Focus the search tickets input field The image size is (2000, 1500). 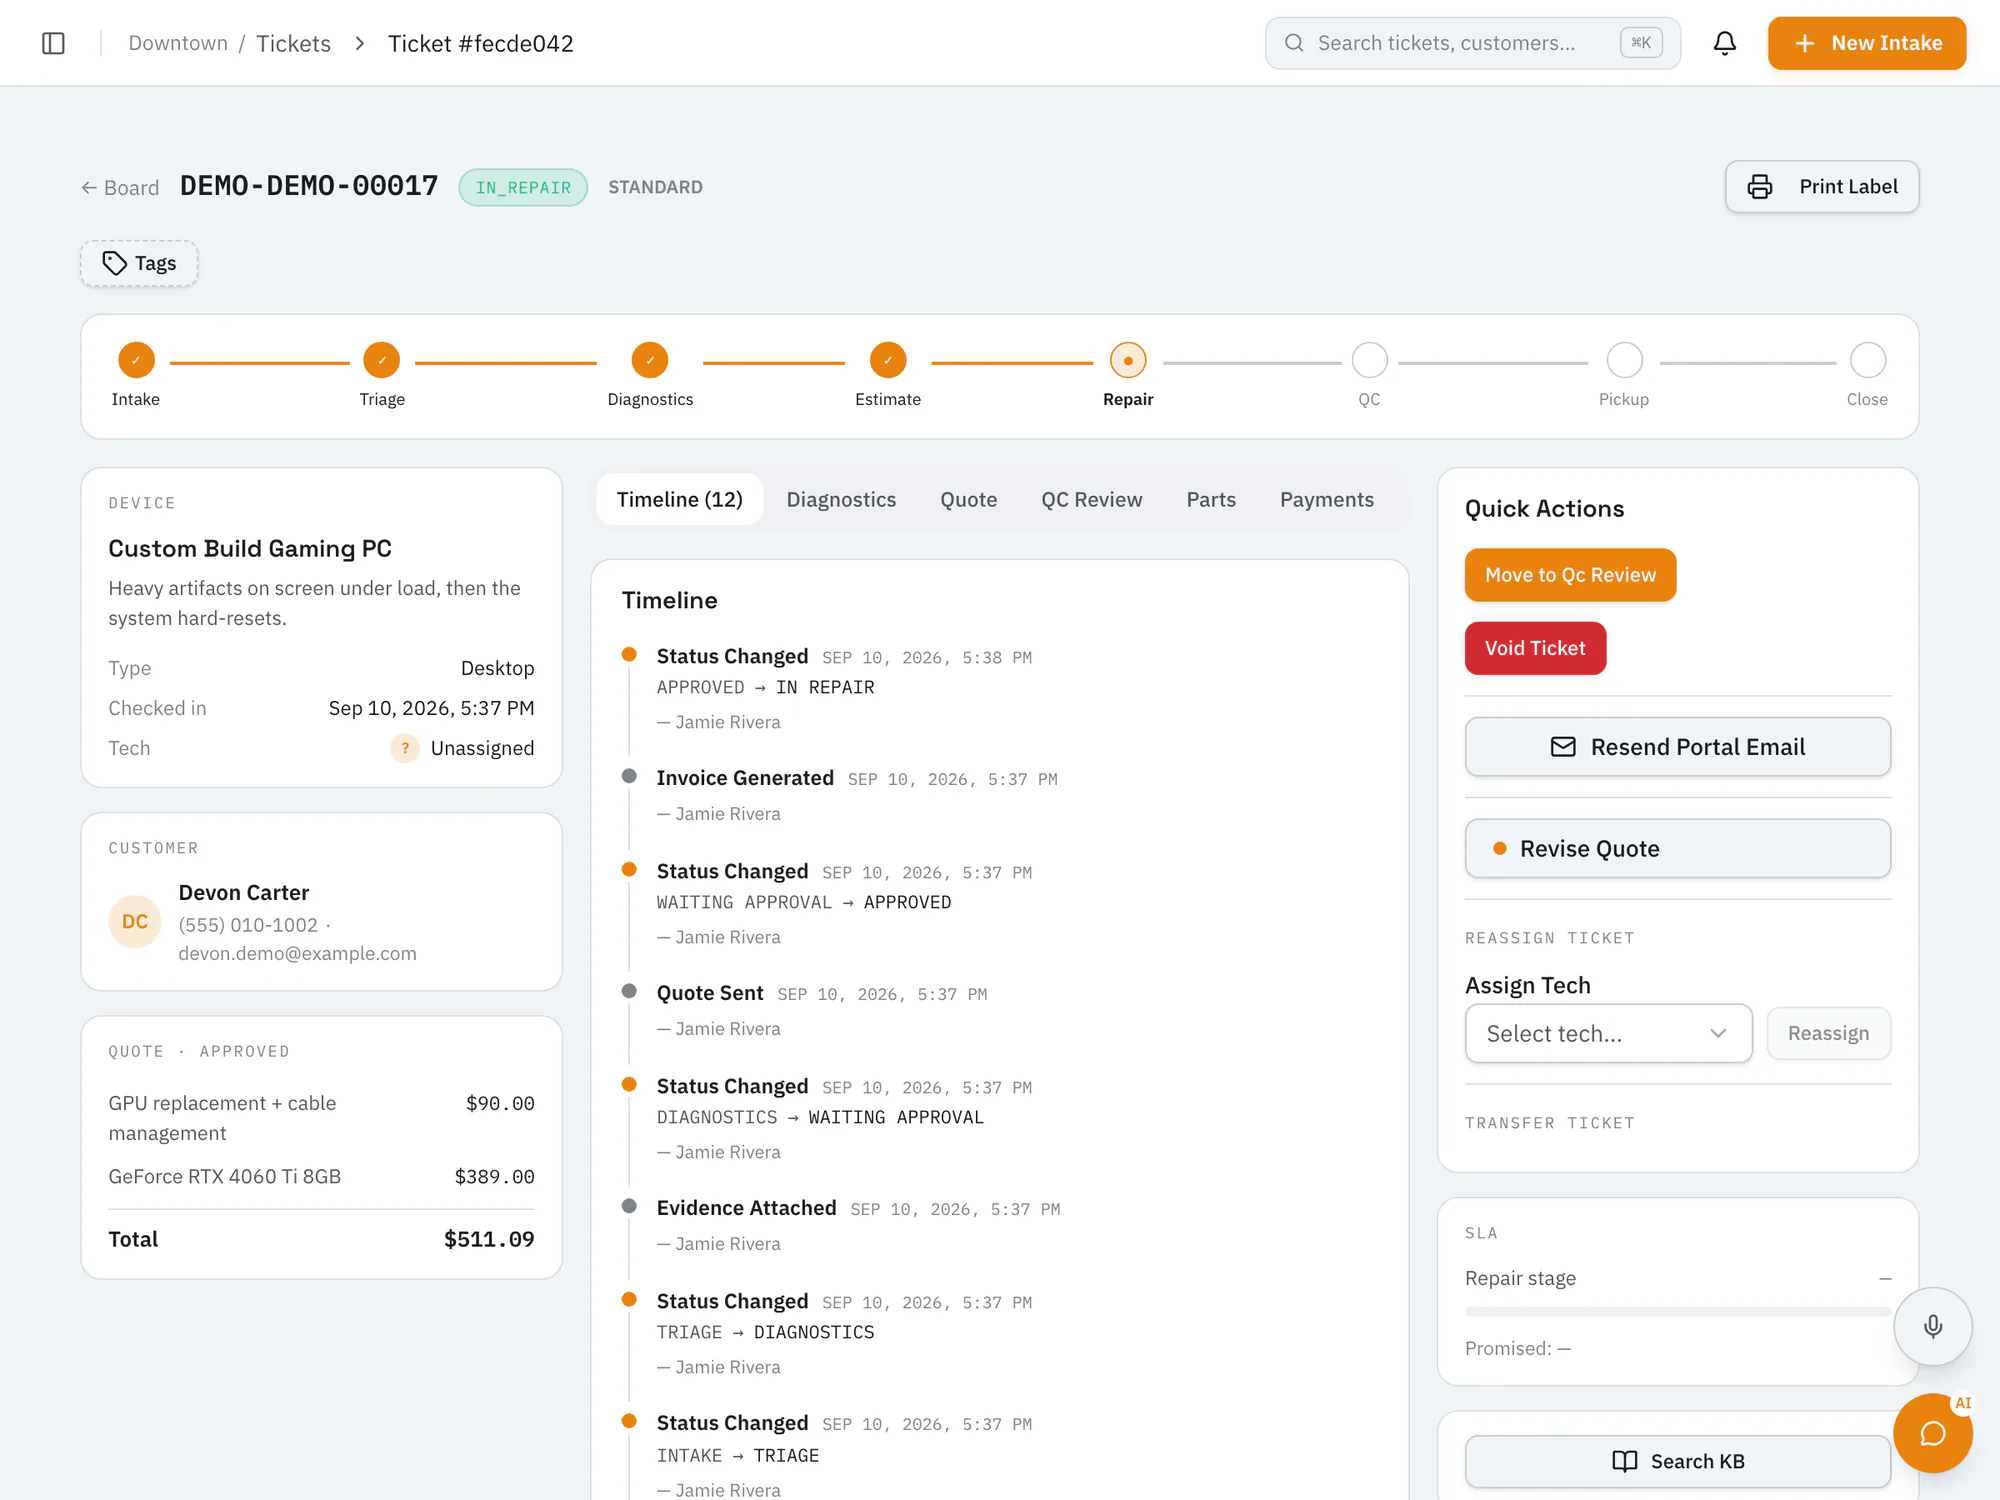(x=1472, y=43)
